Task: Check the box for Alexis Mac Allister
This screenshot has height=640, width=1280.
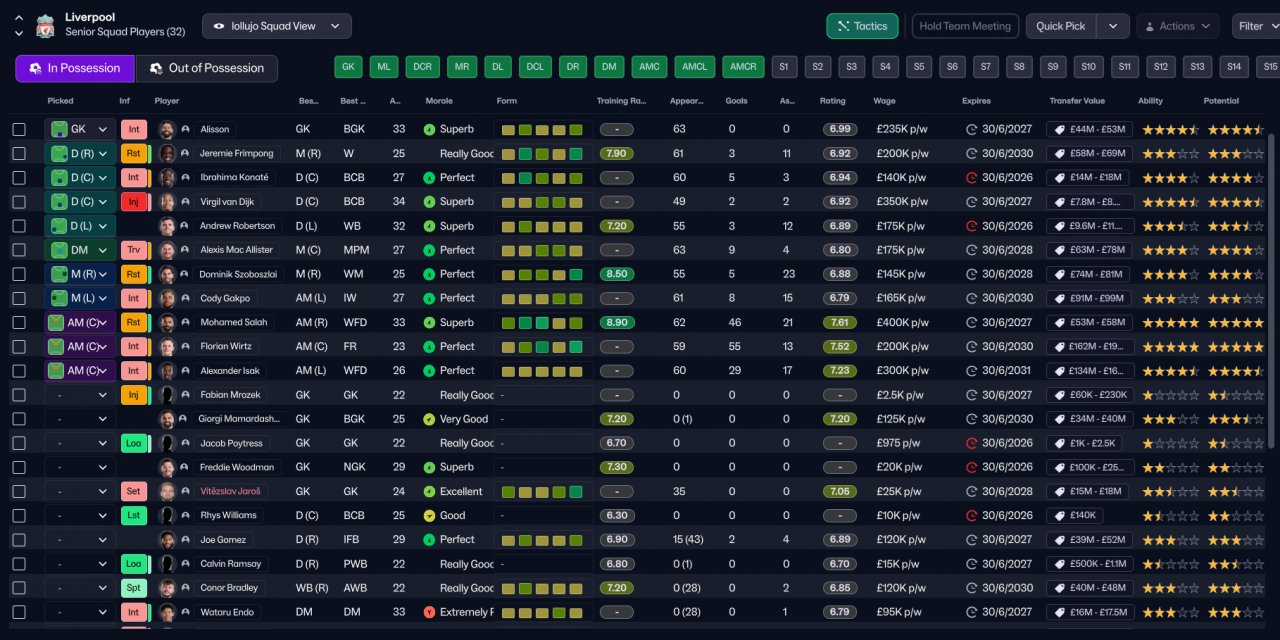Action: pyautogui.click(x=19, y=250)
